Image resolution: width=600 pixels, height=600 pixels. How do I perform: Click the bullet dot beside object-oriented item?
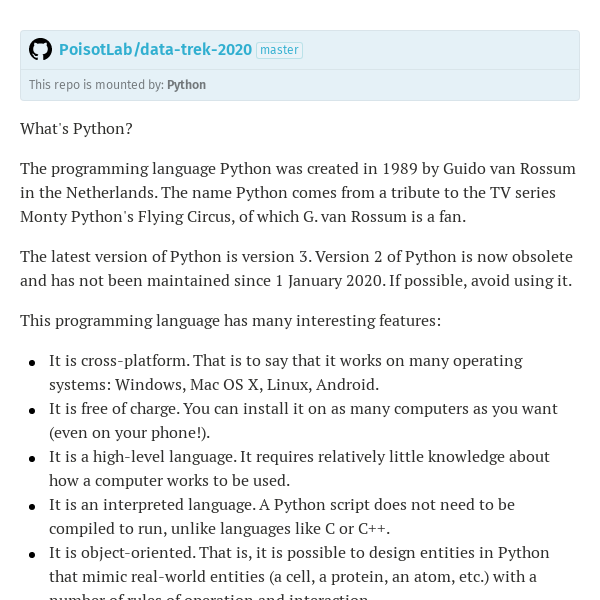(x=32, y=555)
